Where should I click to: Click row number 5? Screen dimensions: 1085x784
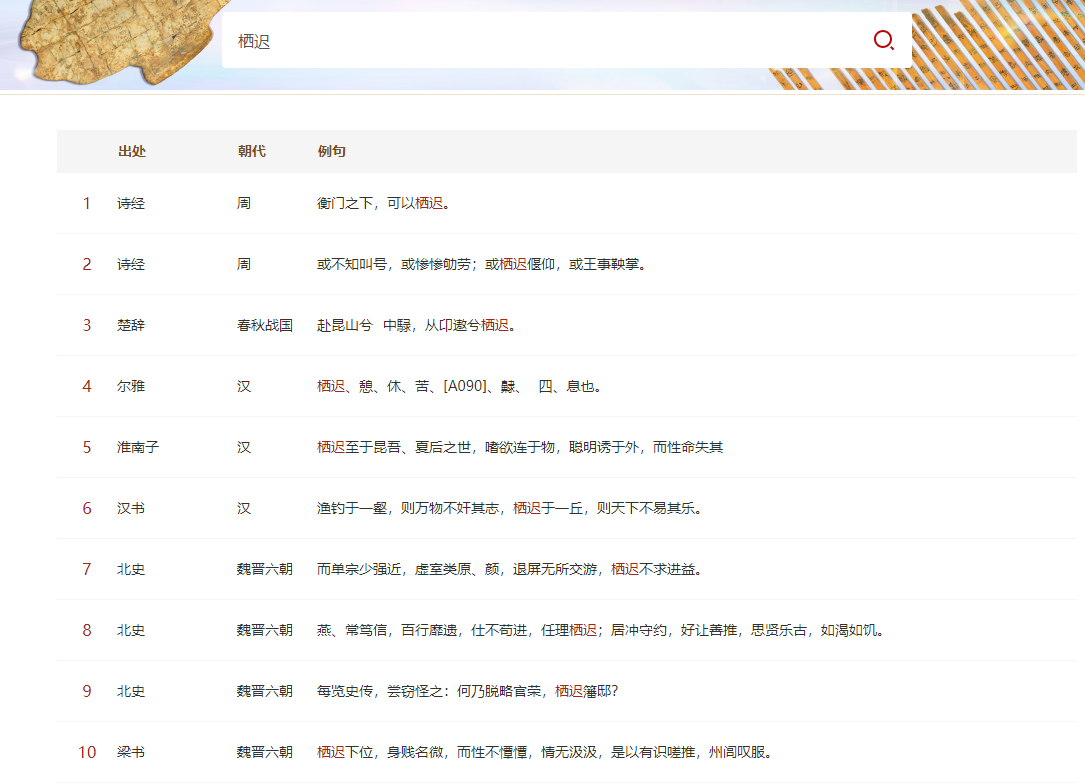click(86, 447)
